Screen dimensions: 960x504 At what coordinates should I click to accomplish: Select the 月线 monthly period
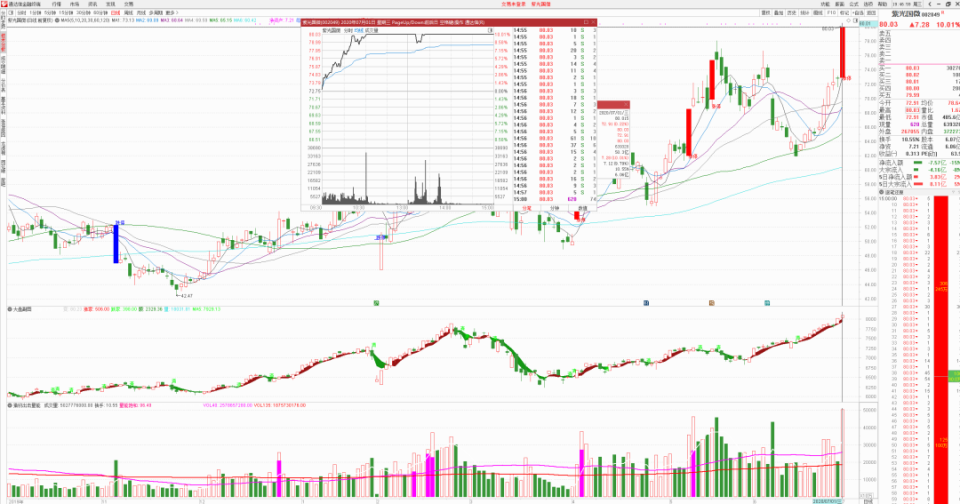(141, 13)
